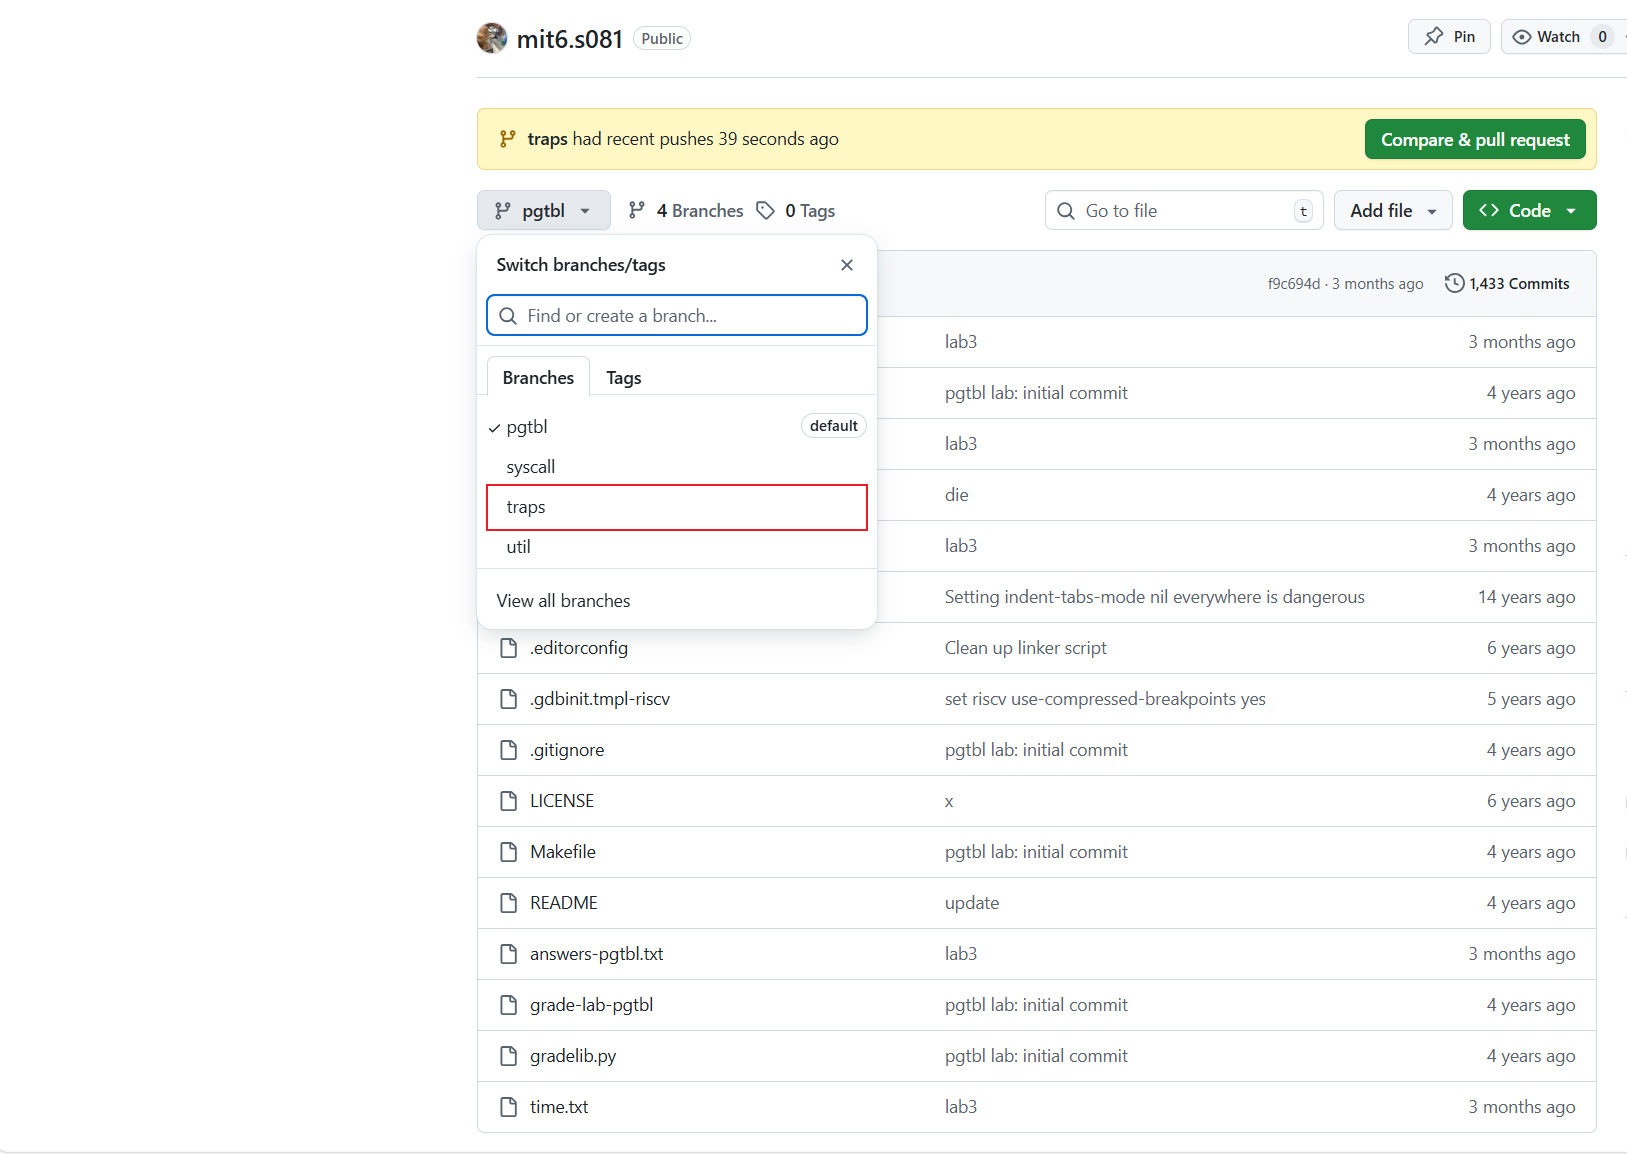Open the .editorconfig file

(x=579, y=648)
